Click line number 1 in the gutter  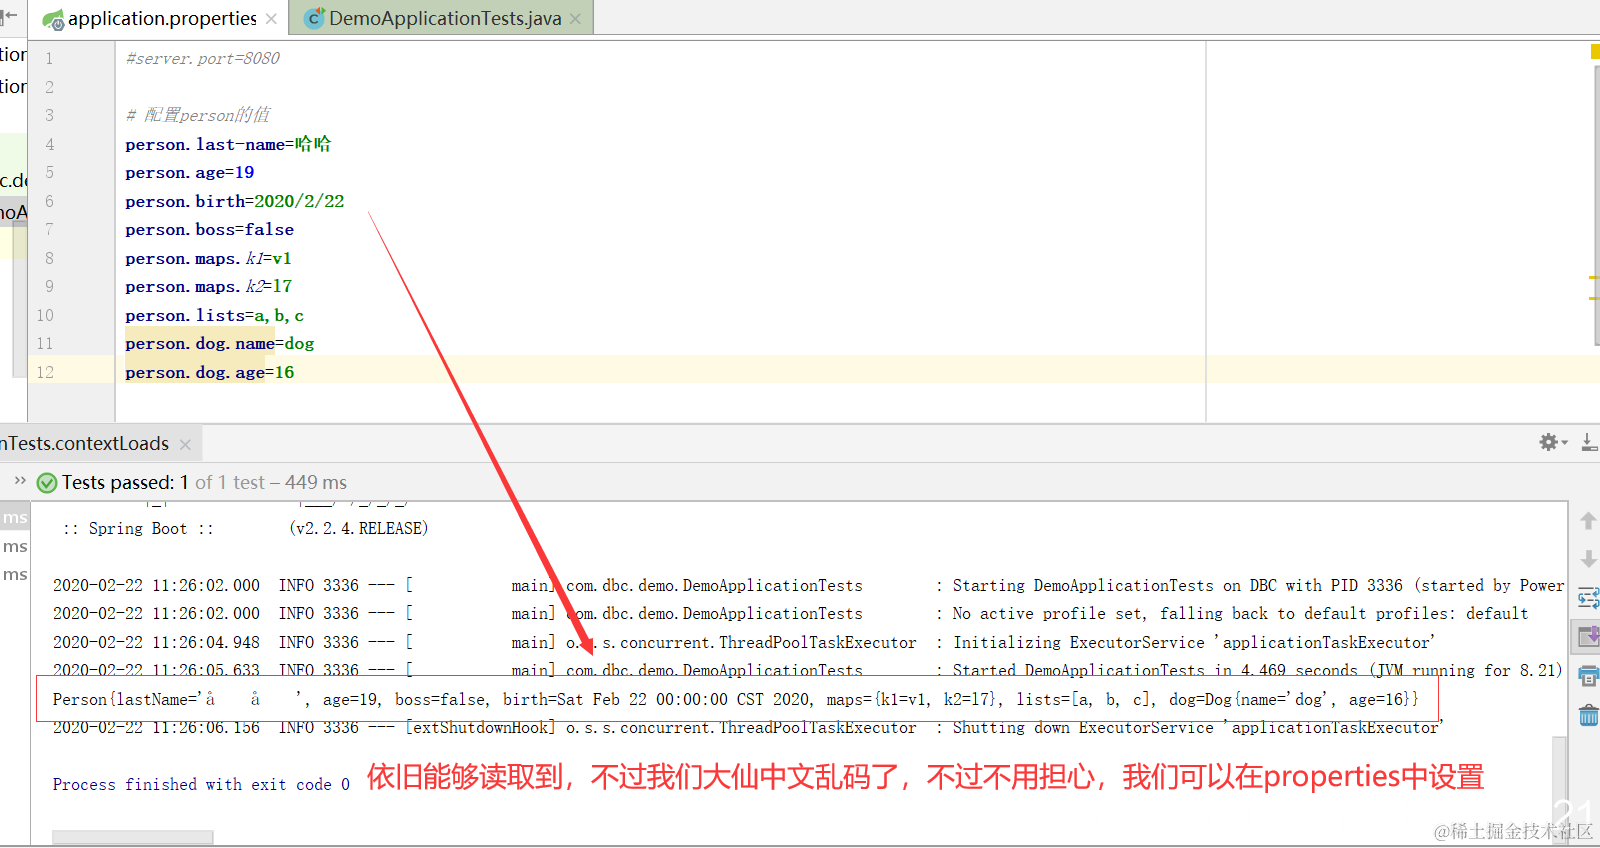pos(49,58)
